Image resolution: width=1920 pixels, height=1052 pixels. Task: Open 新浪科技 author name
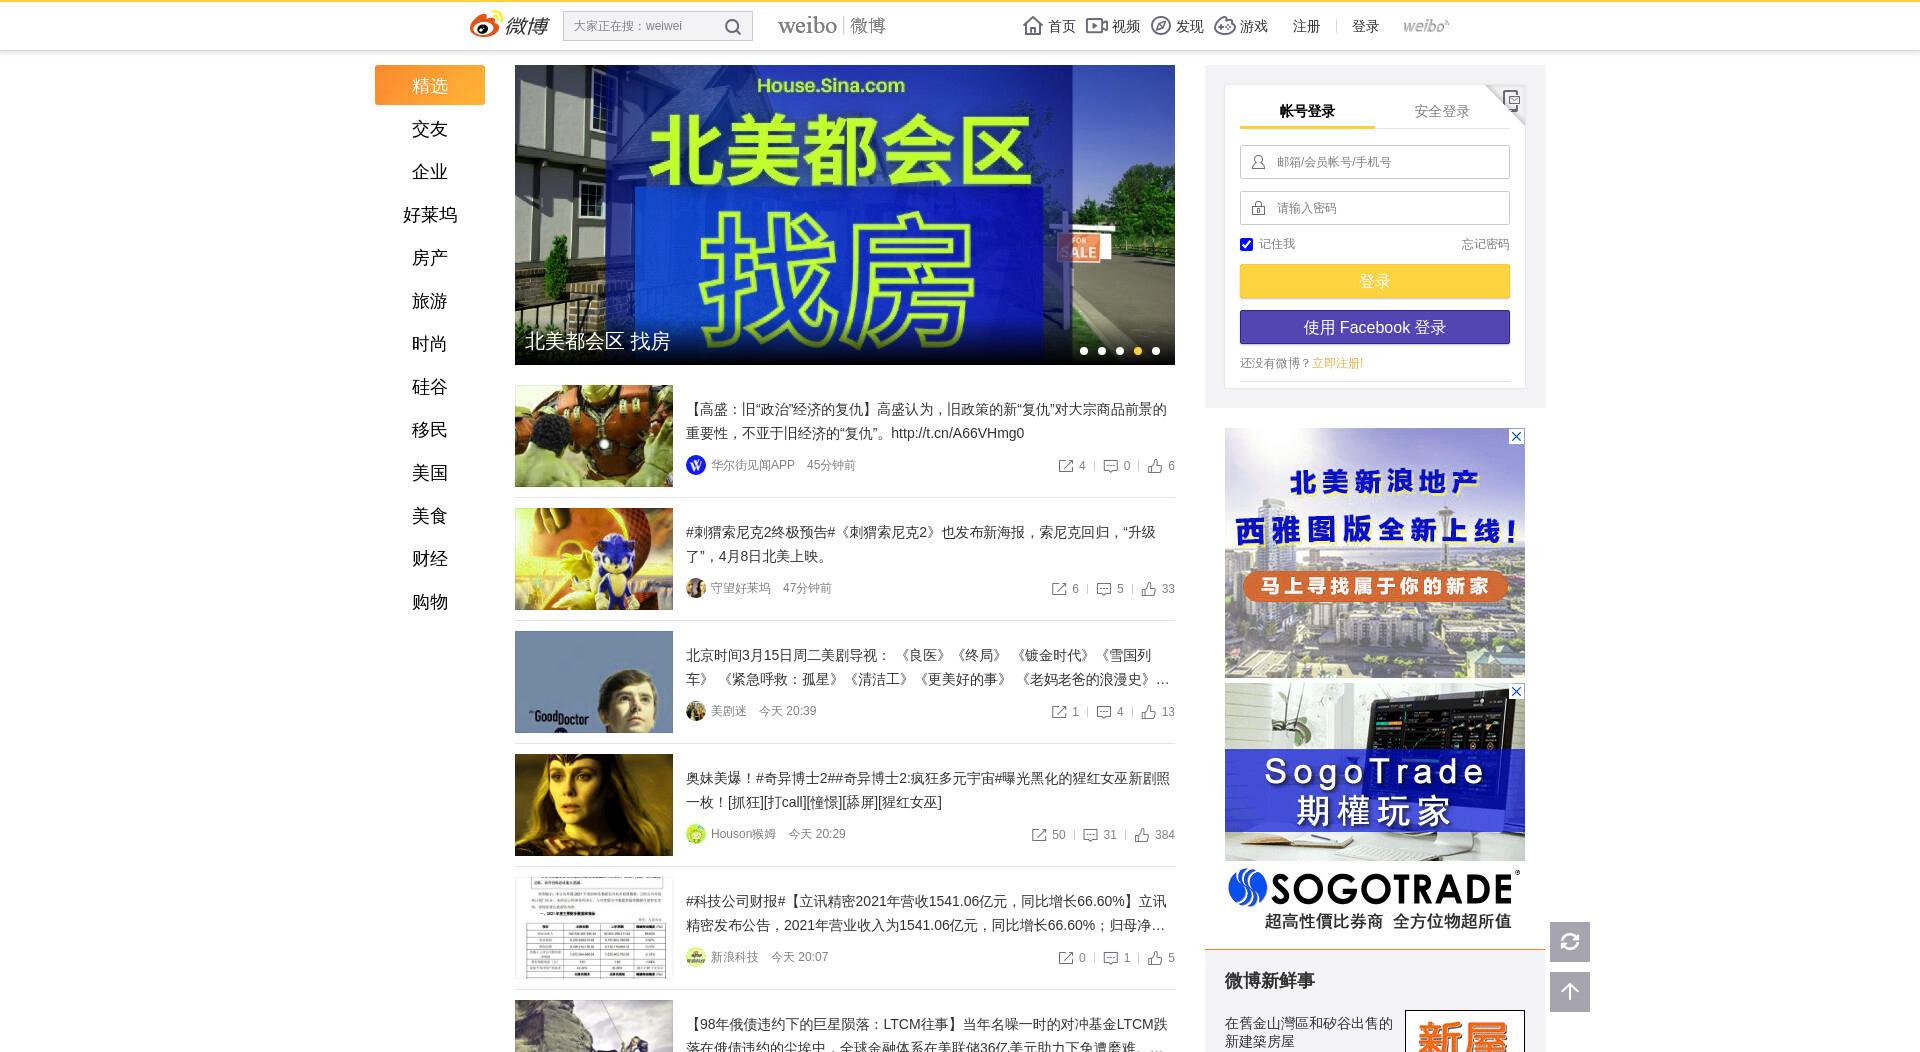tap(734, 957)
